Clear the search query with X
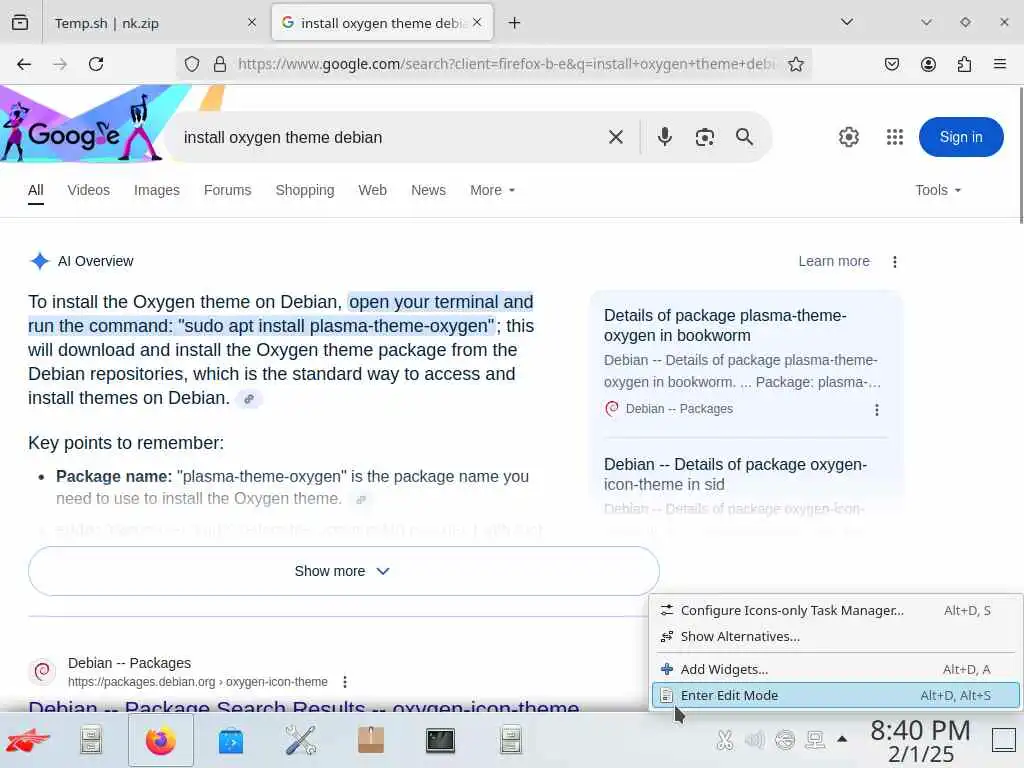 (616, 137)
